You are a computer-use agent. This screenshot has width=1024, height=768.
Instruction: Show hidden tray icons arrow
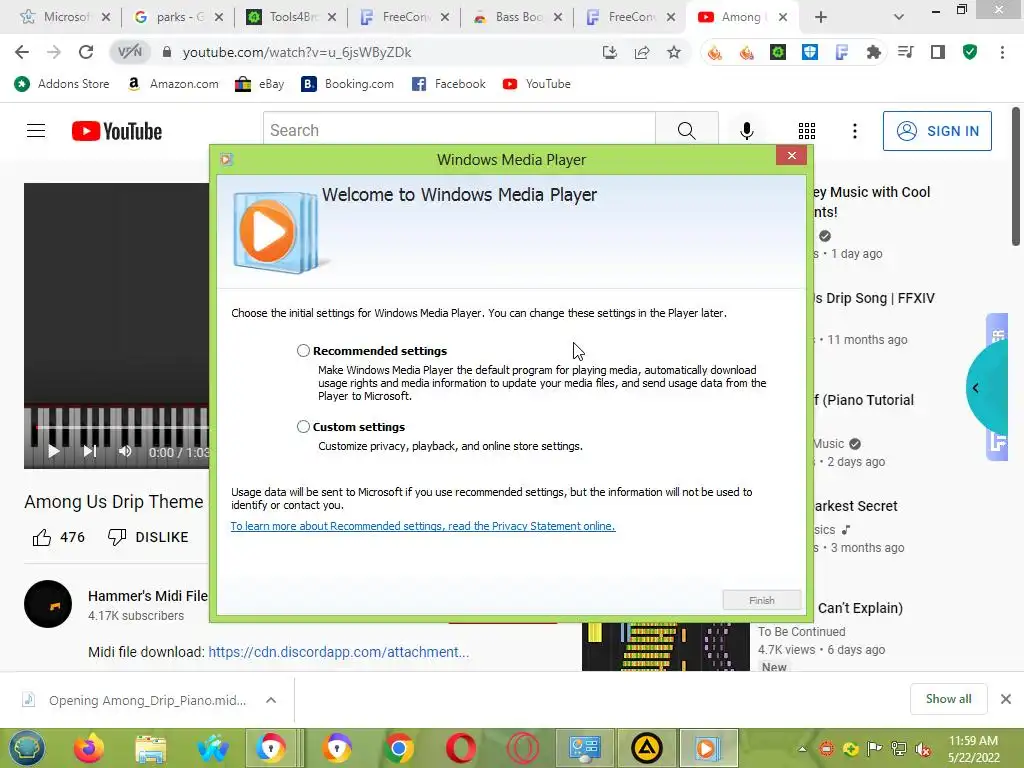pyautogui.click(x=802, y=749)
